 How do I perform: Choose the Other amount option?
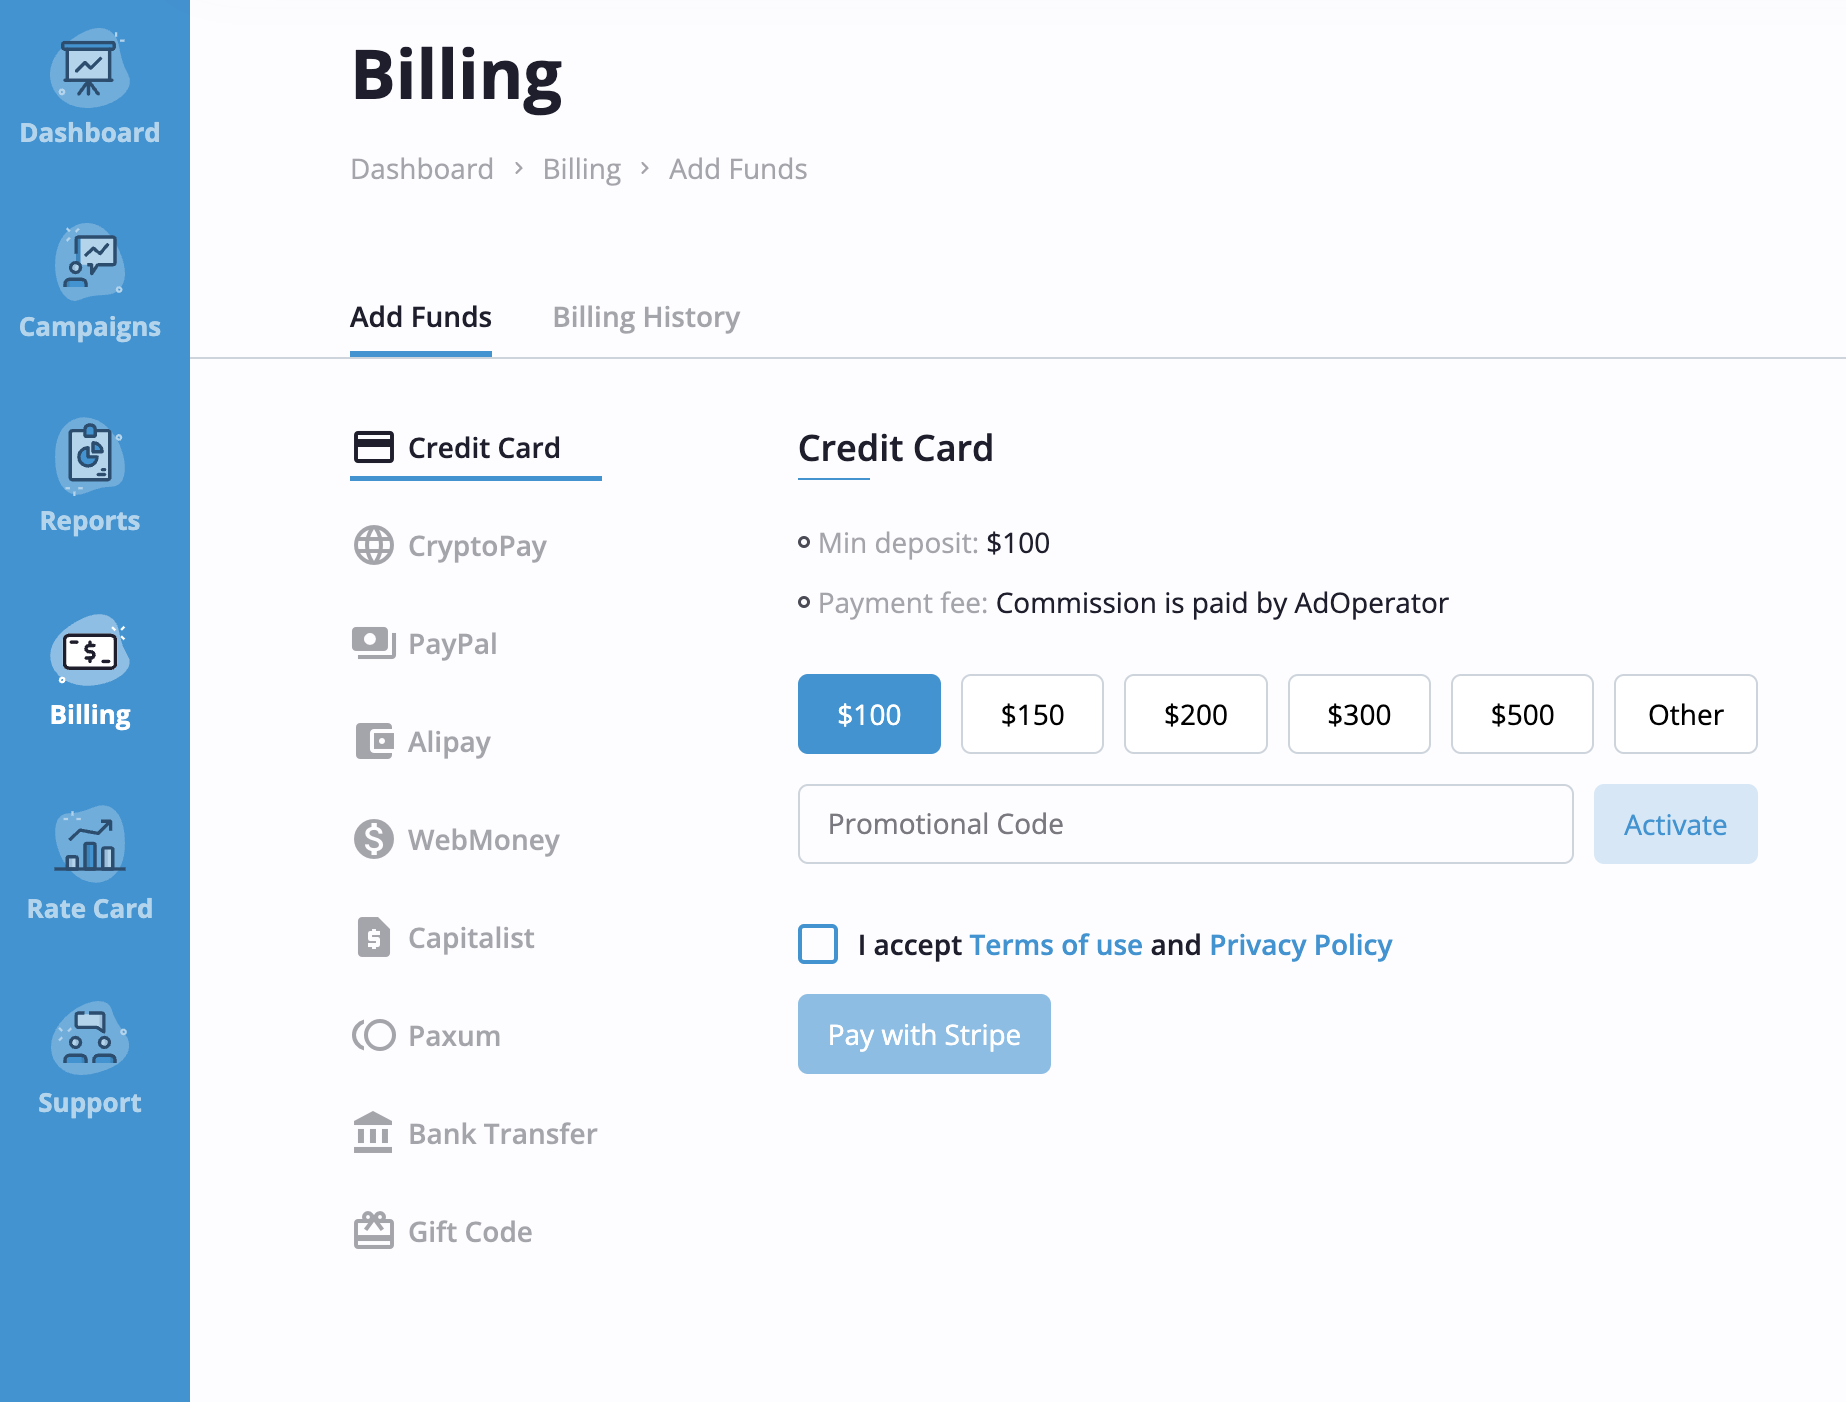point(1686,714)
